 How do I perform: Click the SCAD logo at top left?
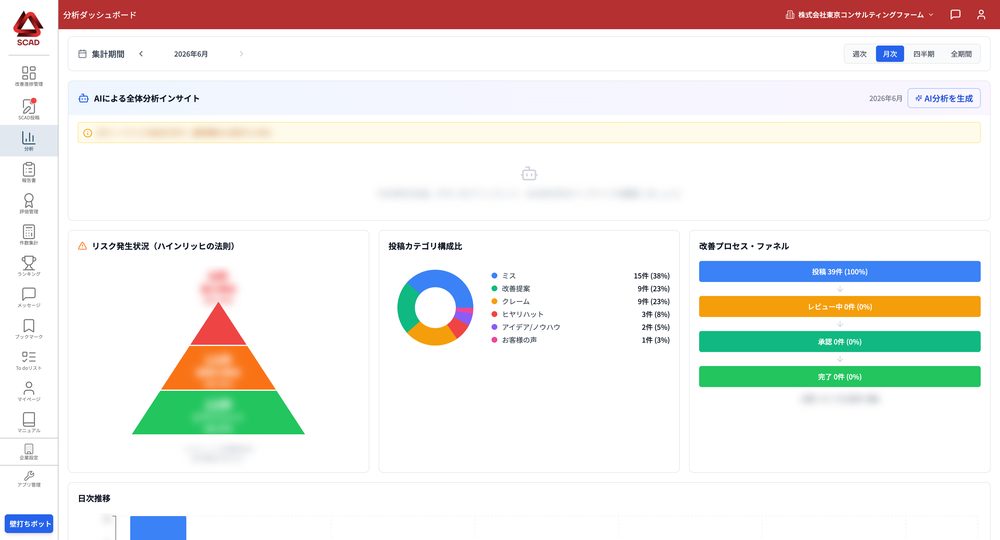tap(28, 29)
